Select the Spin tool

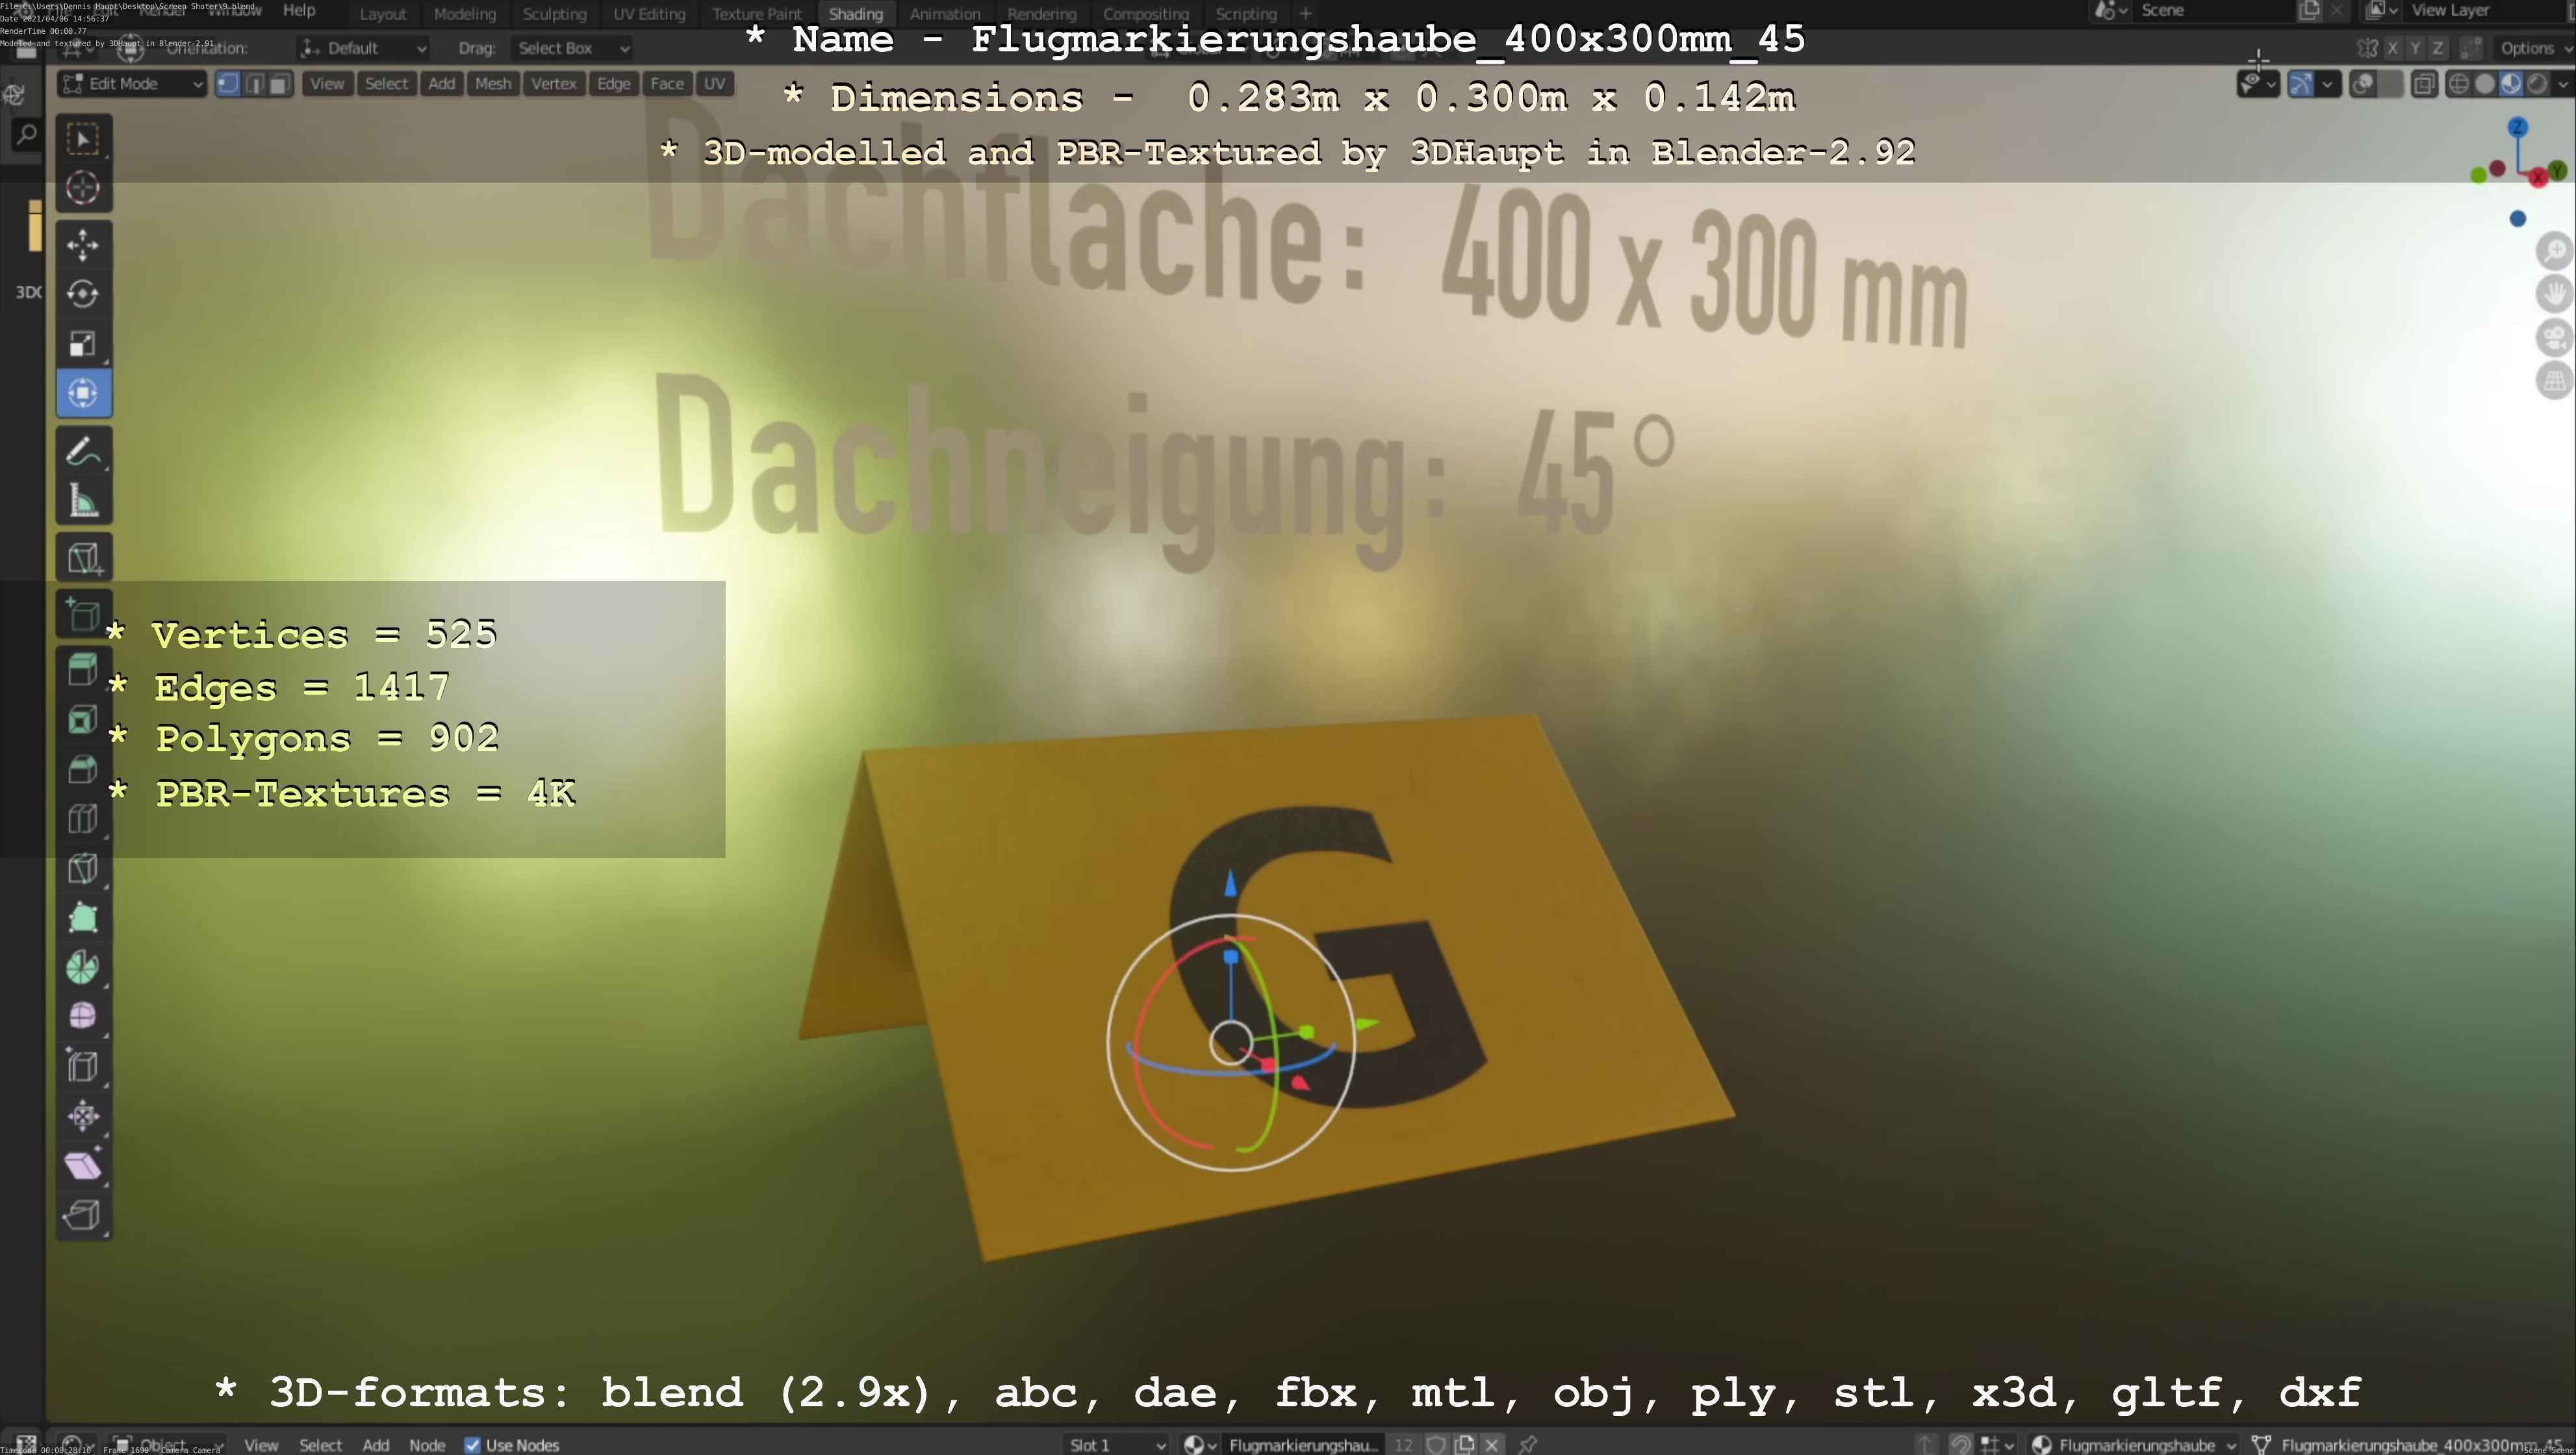click(83, 968)
